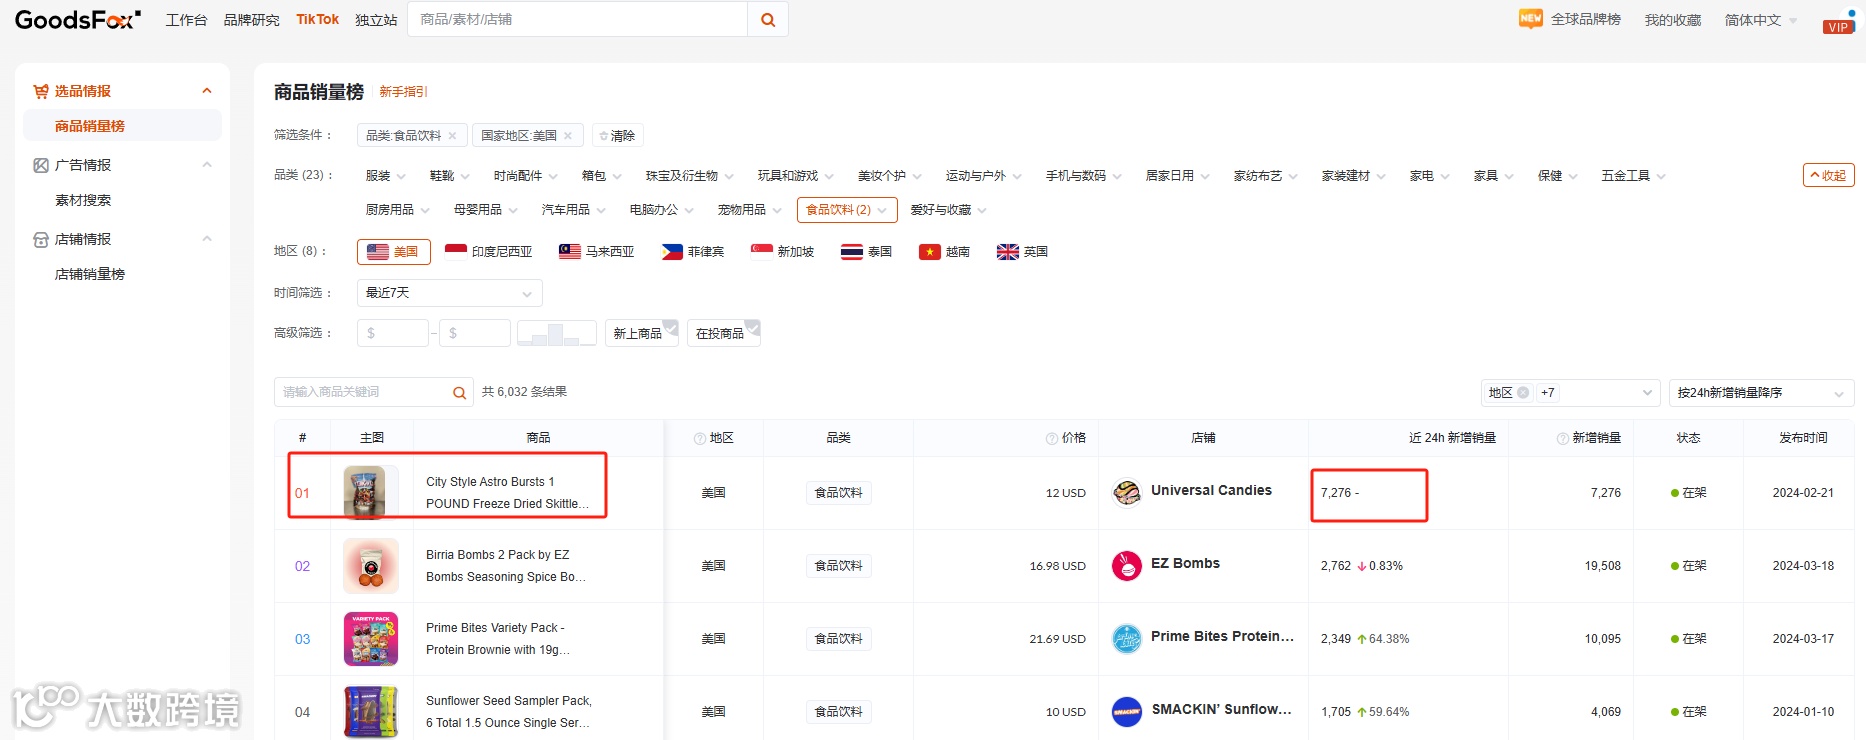This screenshot has width=1866, height=740.
Task: Focus the minimum price input field
Action: click(393, 333)
